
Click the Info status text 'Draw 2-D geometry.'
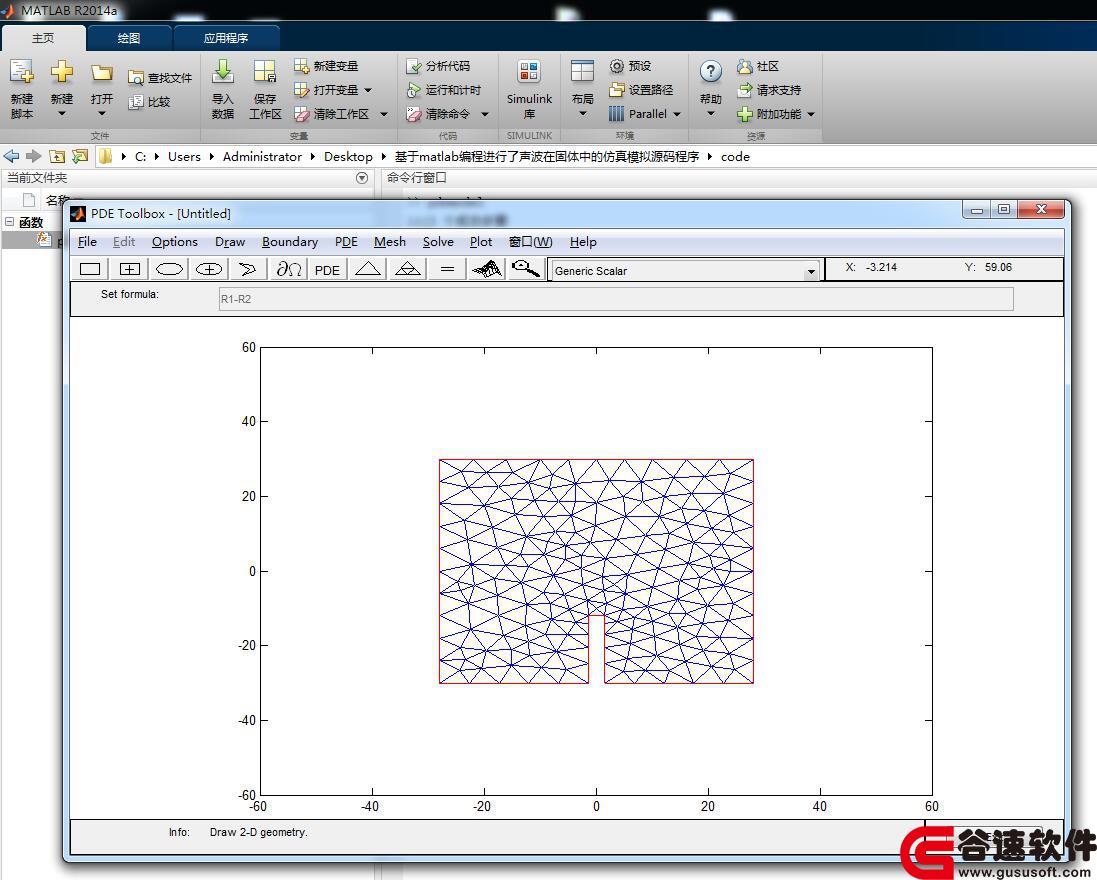click(259, 832)
